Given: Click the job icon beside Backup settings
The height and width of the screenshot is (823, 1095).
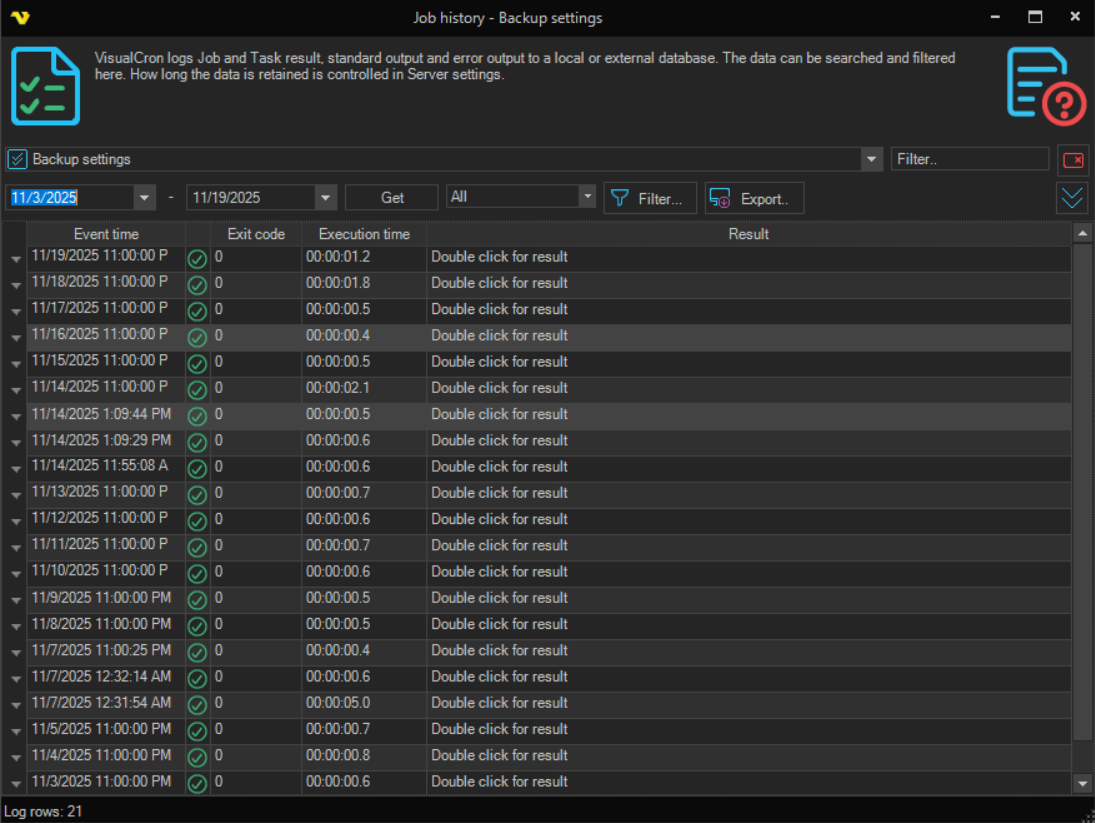Looking at the screenshot, I should pos(17,160).
